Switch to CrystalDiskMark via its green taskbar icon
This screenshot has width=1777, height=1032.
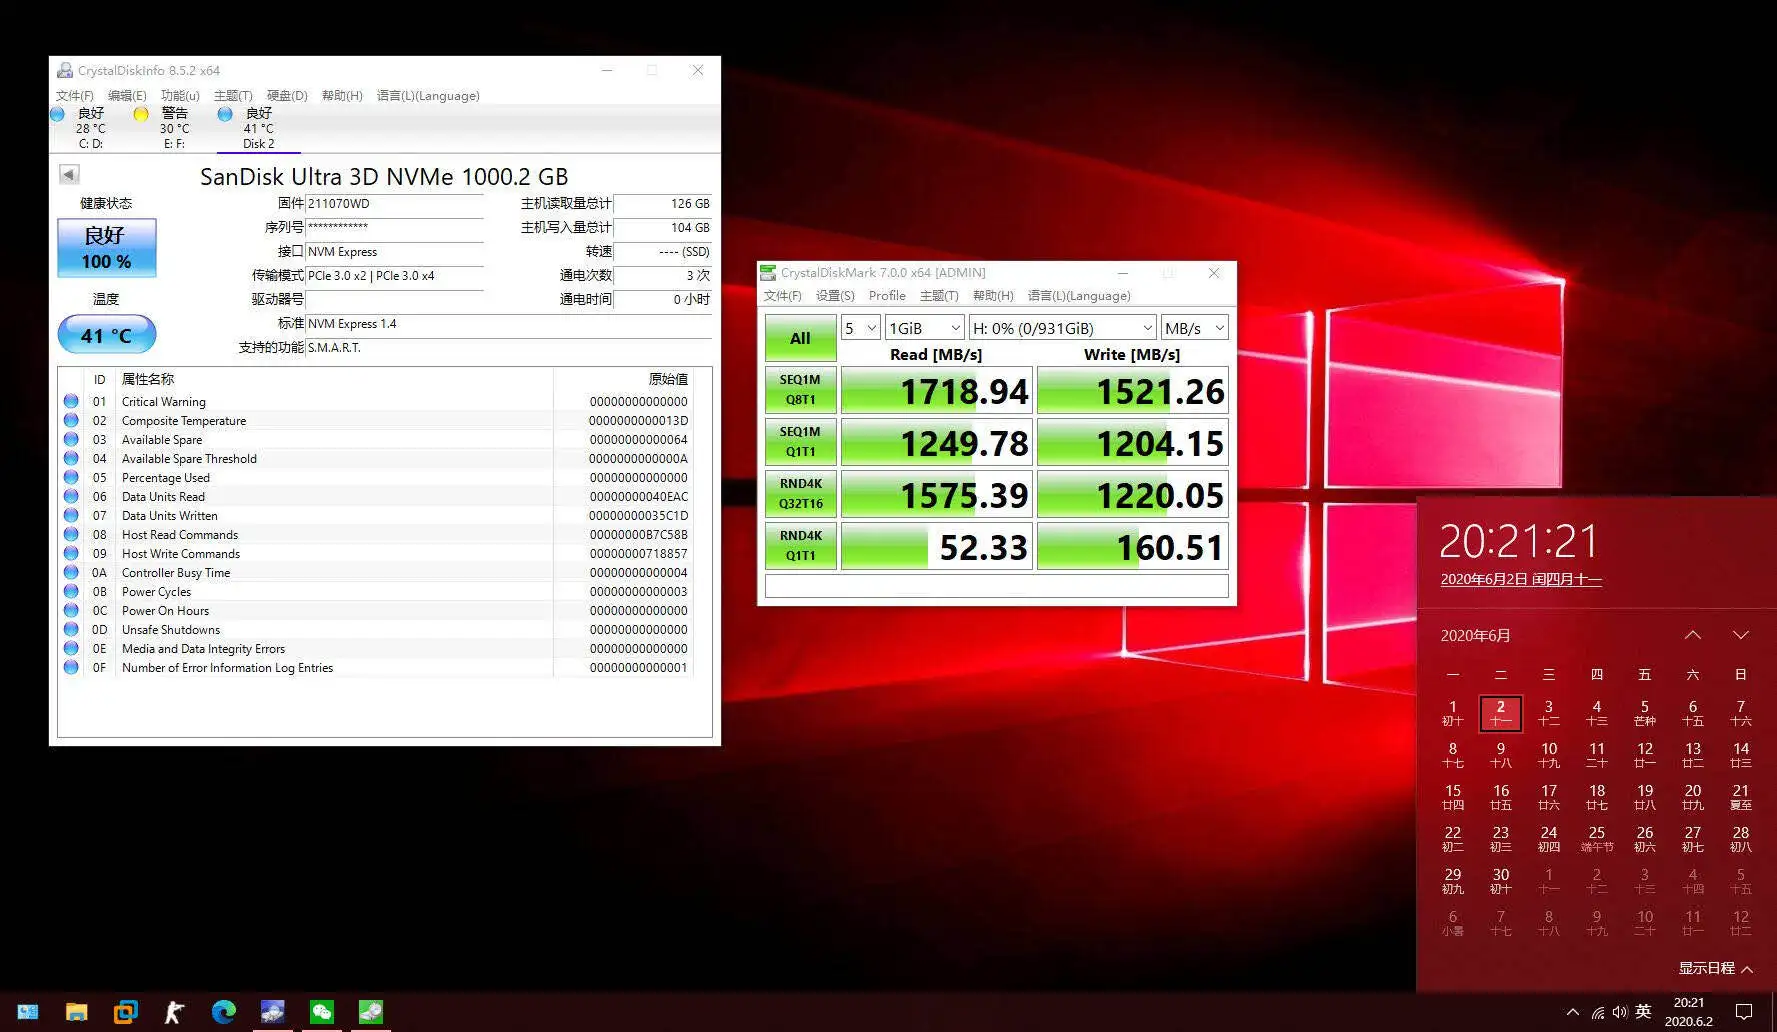point(370,1012)
